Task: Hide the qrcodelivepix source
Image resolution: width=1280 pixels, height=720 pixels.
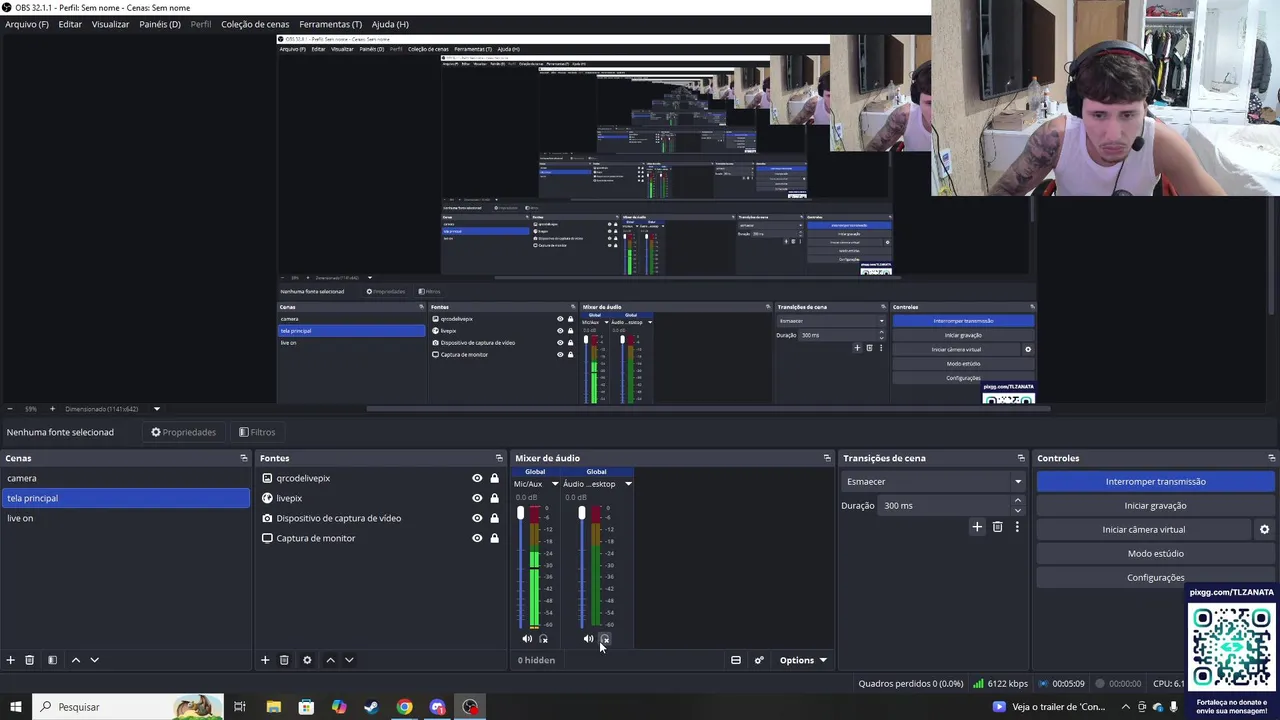Action: [477, 478]
